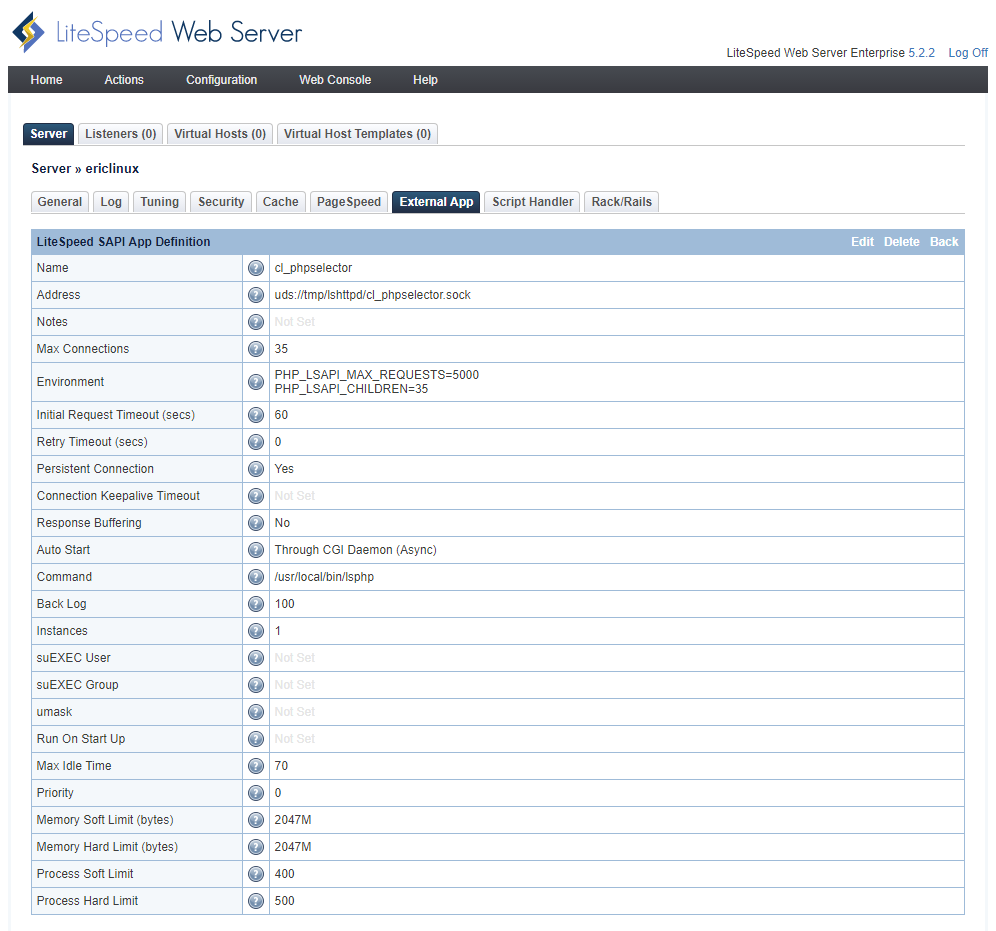View help about Max Connections
The image size is (996, 931).
pyautogui.click(x=256, y=348)
